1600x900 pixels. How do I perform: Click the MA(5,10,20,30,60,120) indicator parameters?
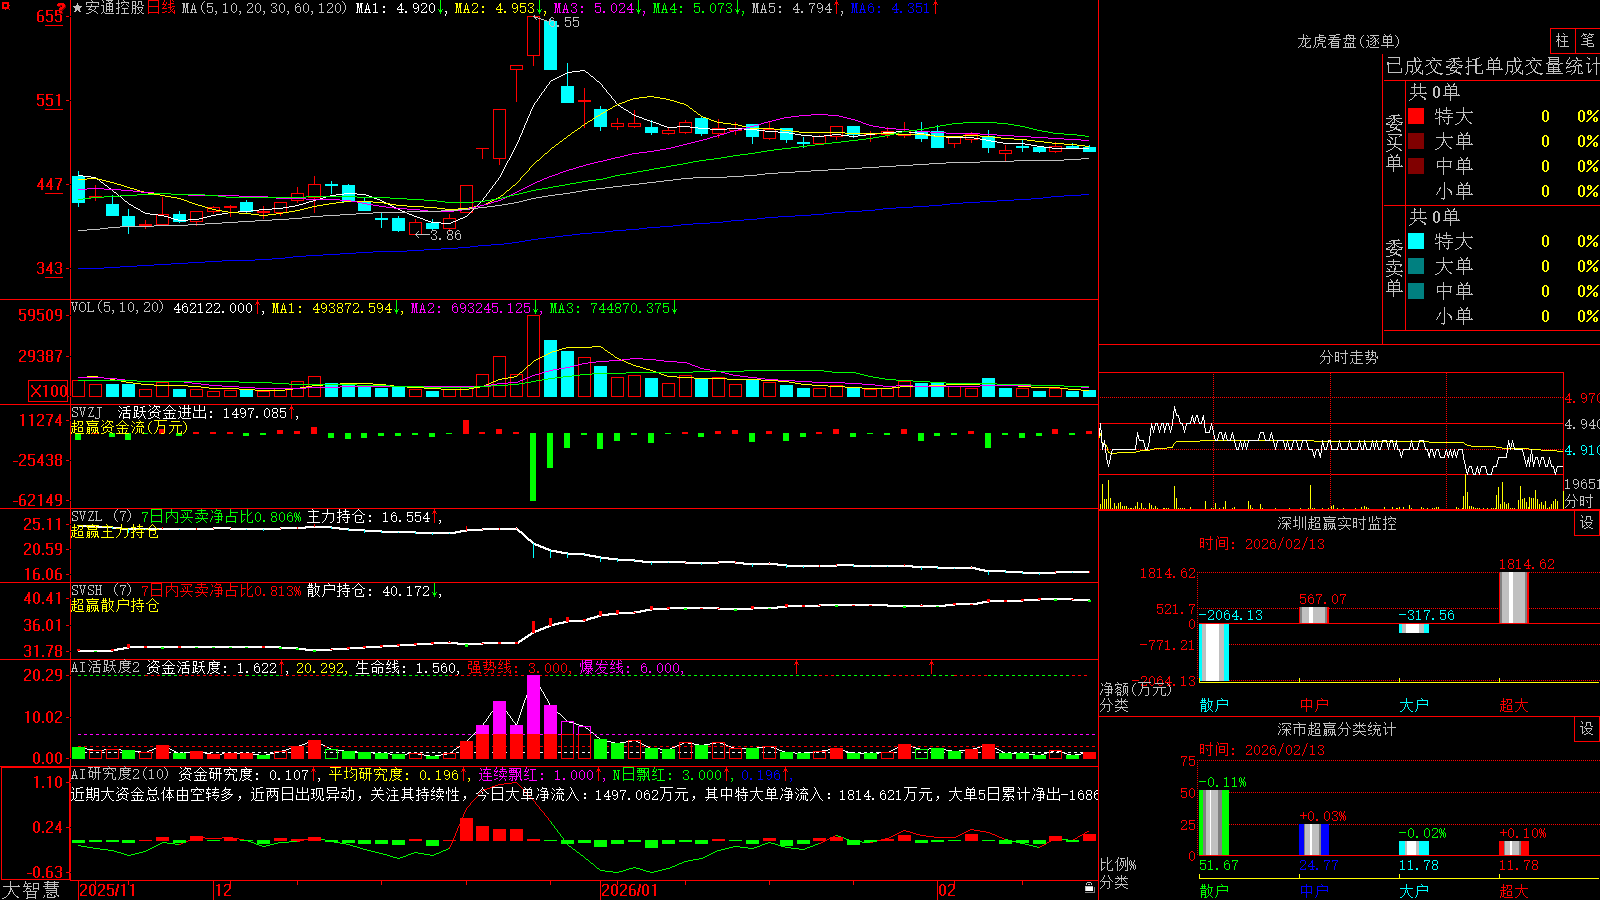pyautogui.click(x=264, y=8)
